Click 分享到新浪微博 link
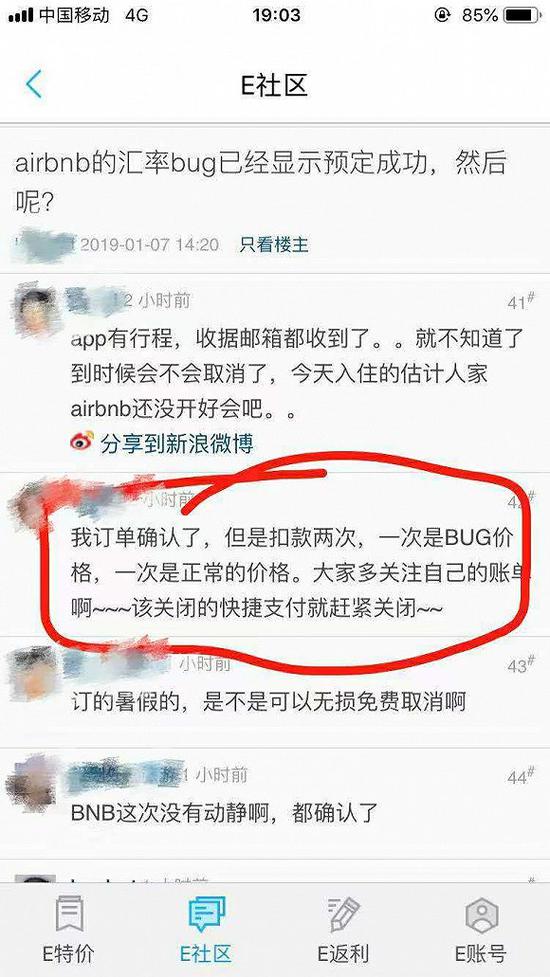The image size is (550, 977). (x=177, y=443)
